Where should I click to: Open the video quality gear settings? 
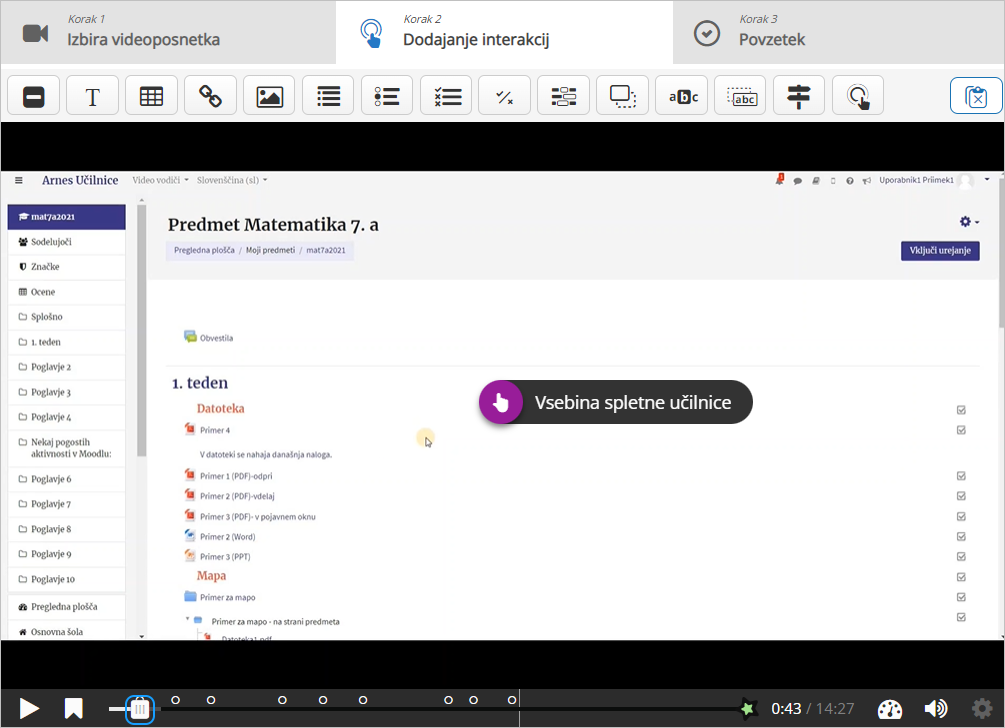point(982,709)
